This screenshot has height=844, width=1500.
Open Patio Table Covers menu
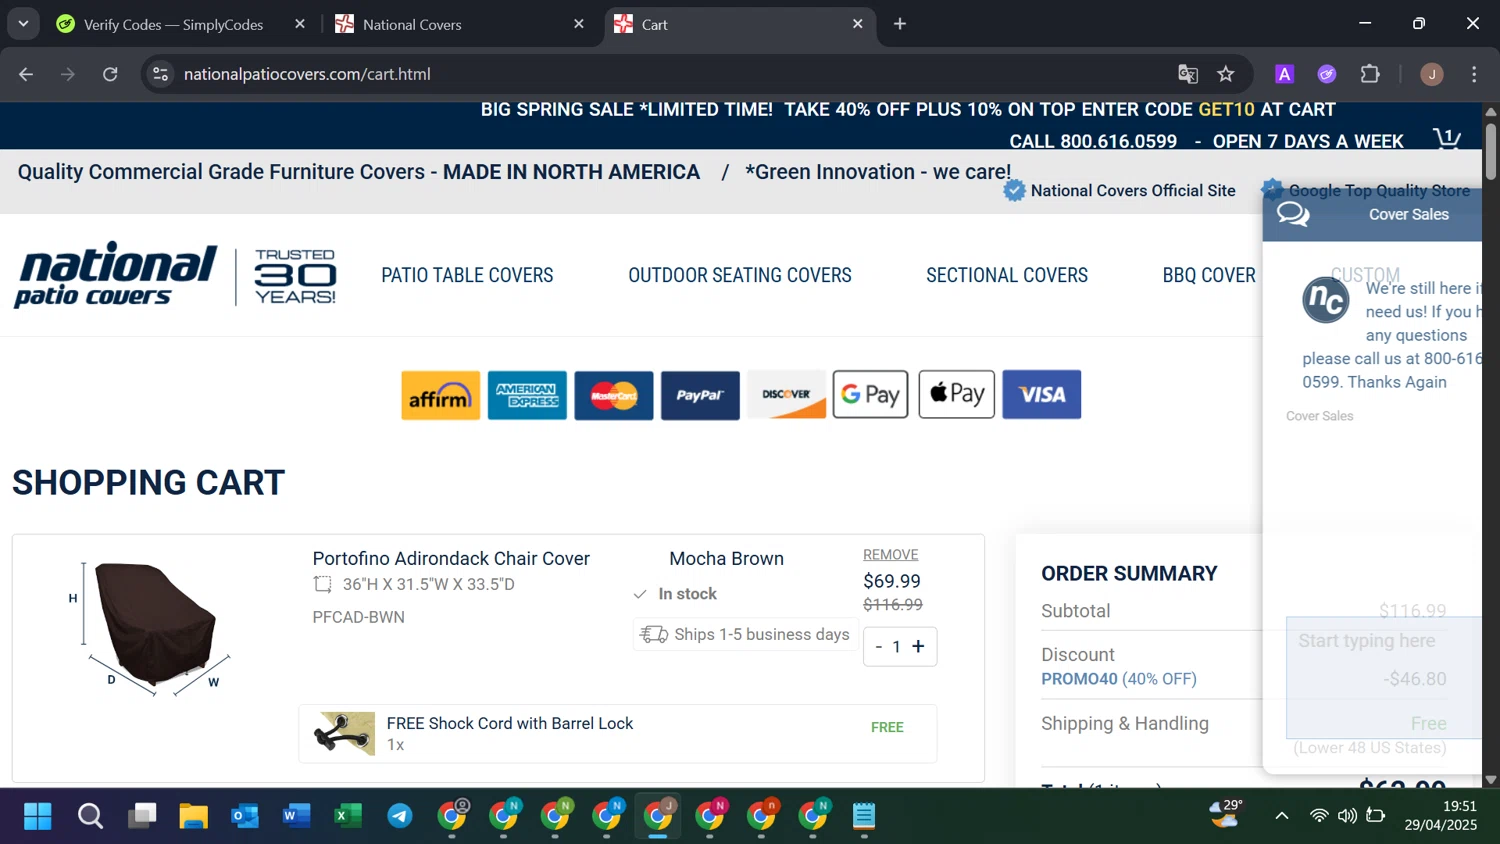pyautogui.click(x=467, y=275)
